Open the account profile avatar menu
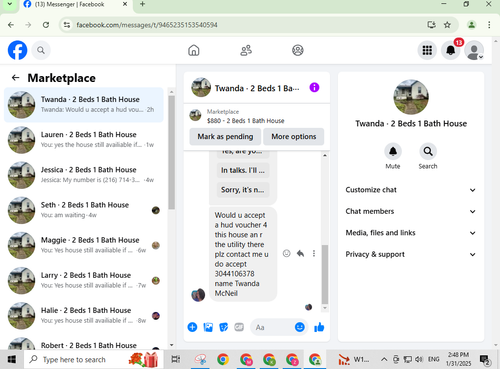 [474, 50]
